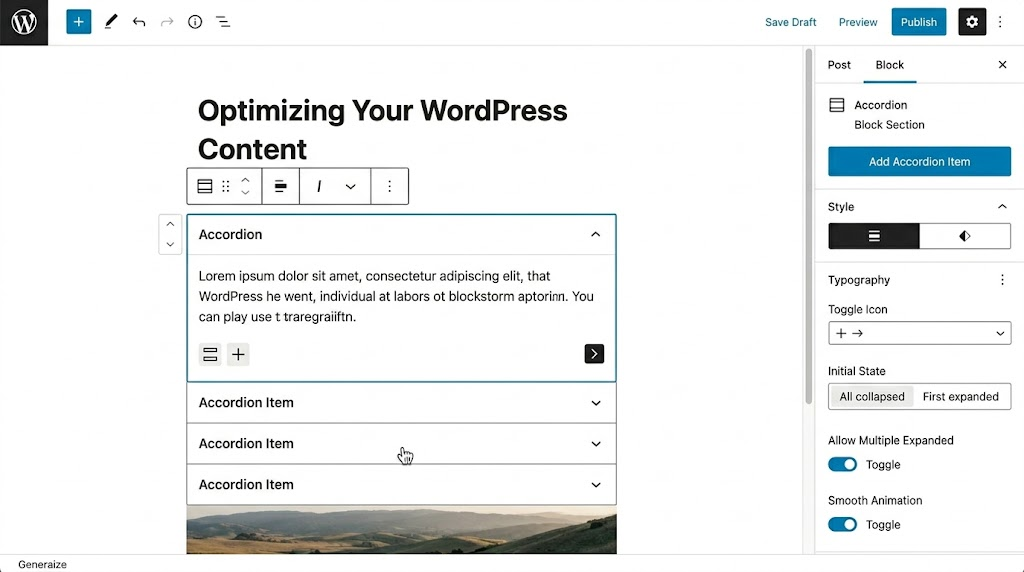Click Save Draft
The height and width of the screenshot is (572, 1024).
pos(790,22)
